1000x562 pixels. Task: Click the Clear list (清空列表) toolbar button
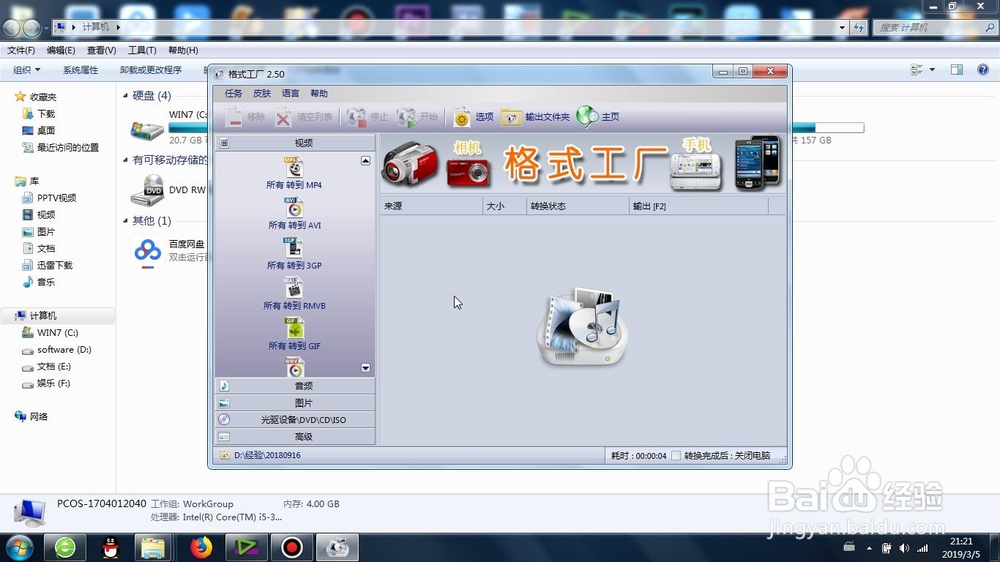[305, 117]
